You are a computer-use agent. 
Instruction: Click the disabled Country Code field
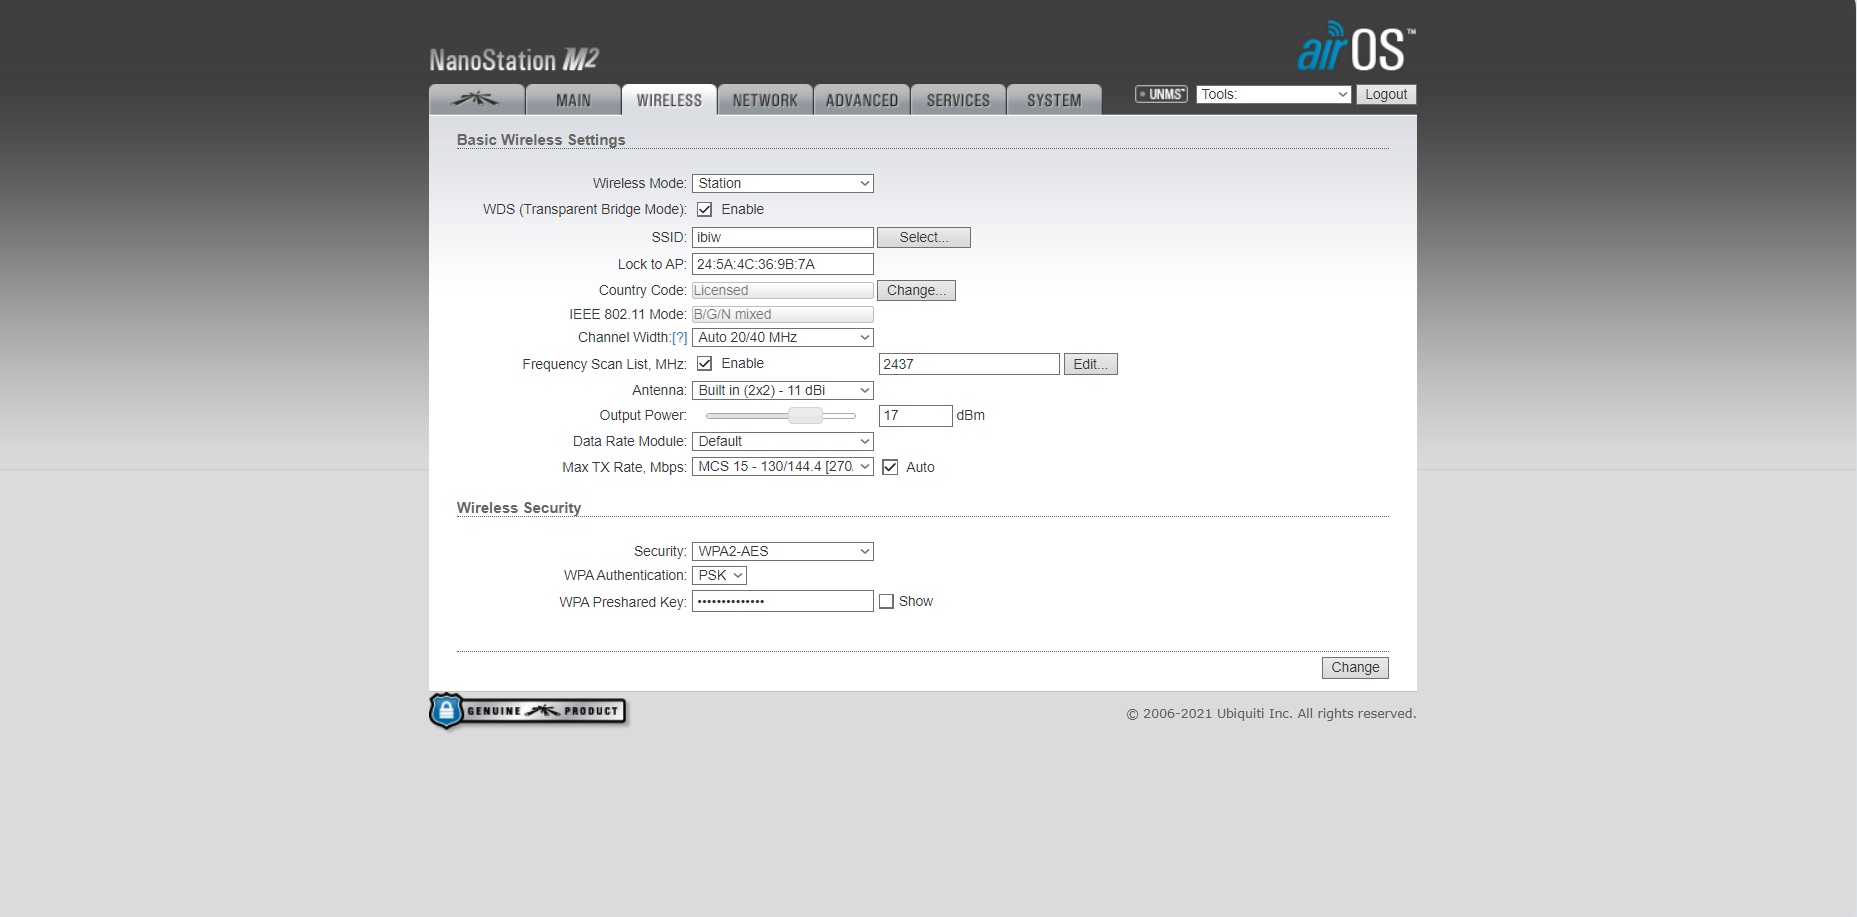[783, 290]
